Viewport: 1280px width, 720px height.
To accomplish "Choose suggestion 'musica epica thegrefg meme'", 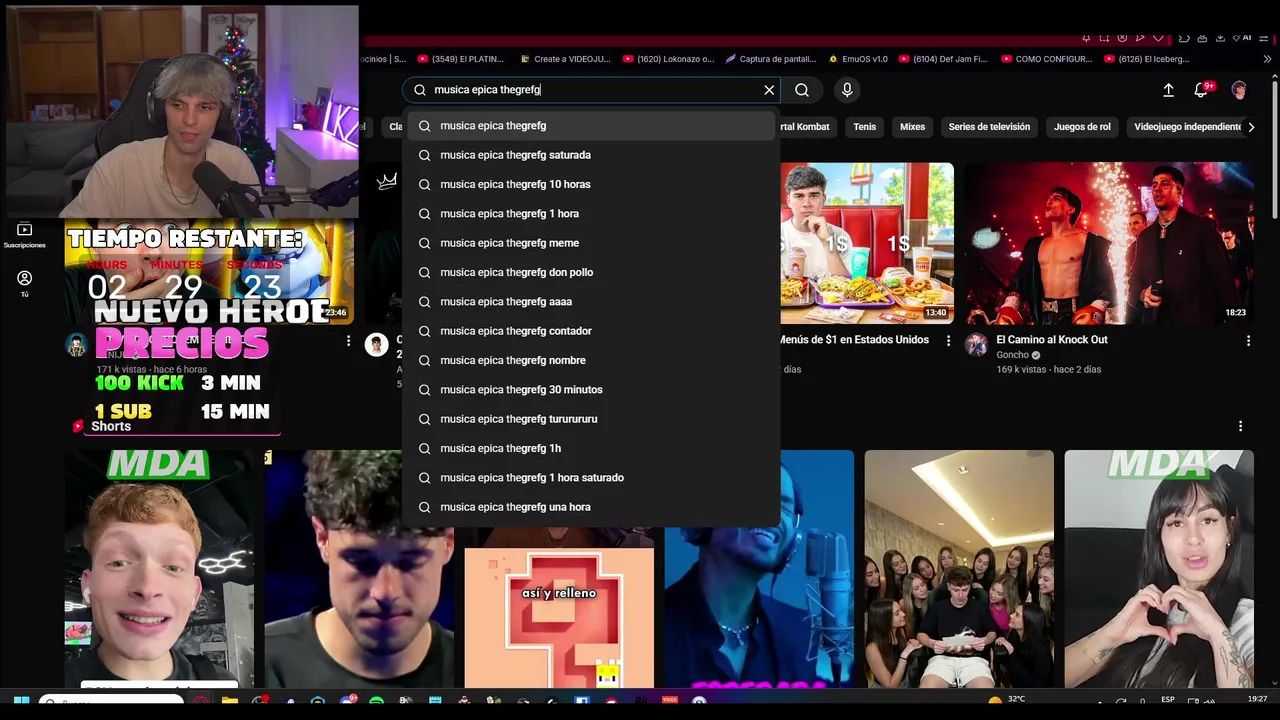I will (591, 243).
